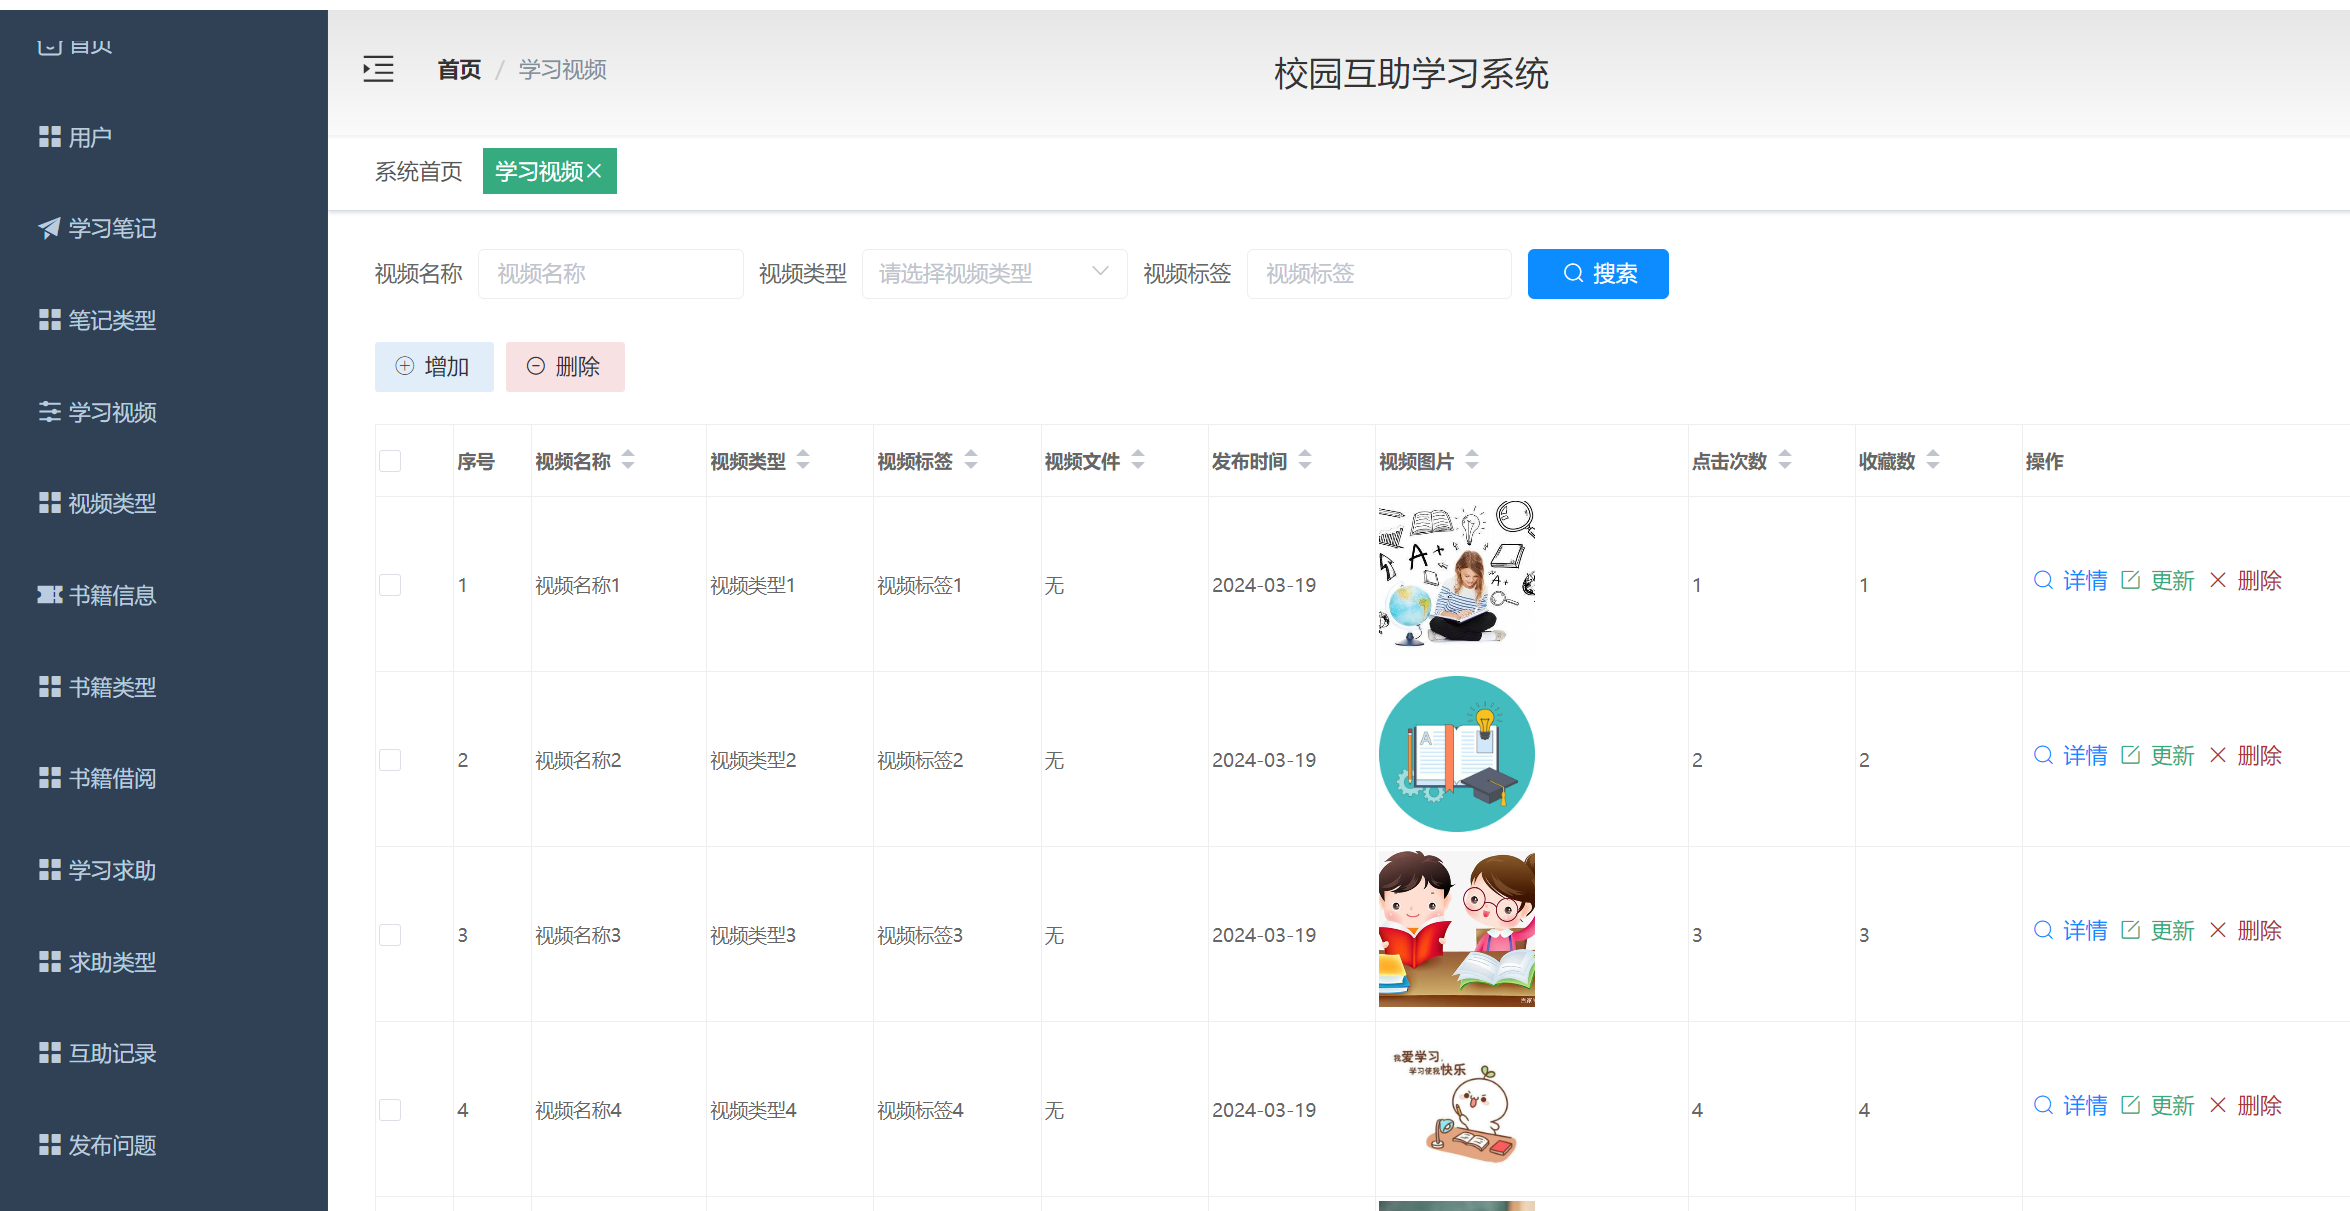Click the edit icon beside 更新 for 视频名称2
2350x1211 pixels.
pyautogui.click(x=2131, y=756)
